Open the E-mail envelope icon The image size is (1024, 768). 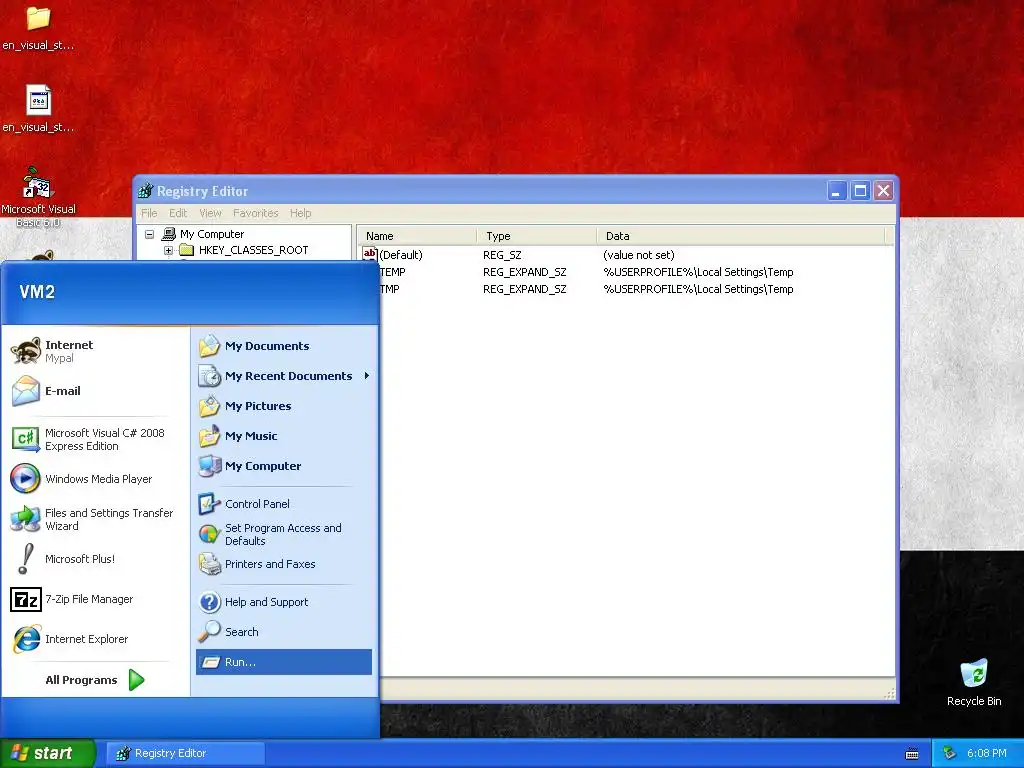(x=26, y=391)
